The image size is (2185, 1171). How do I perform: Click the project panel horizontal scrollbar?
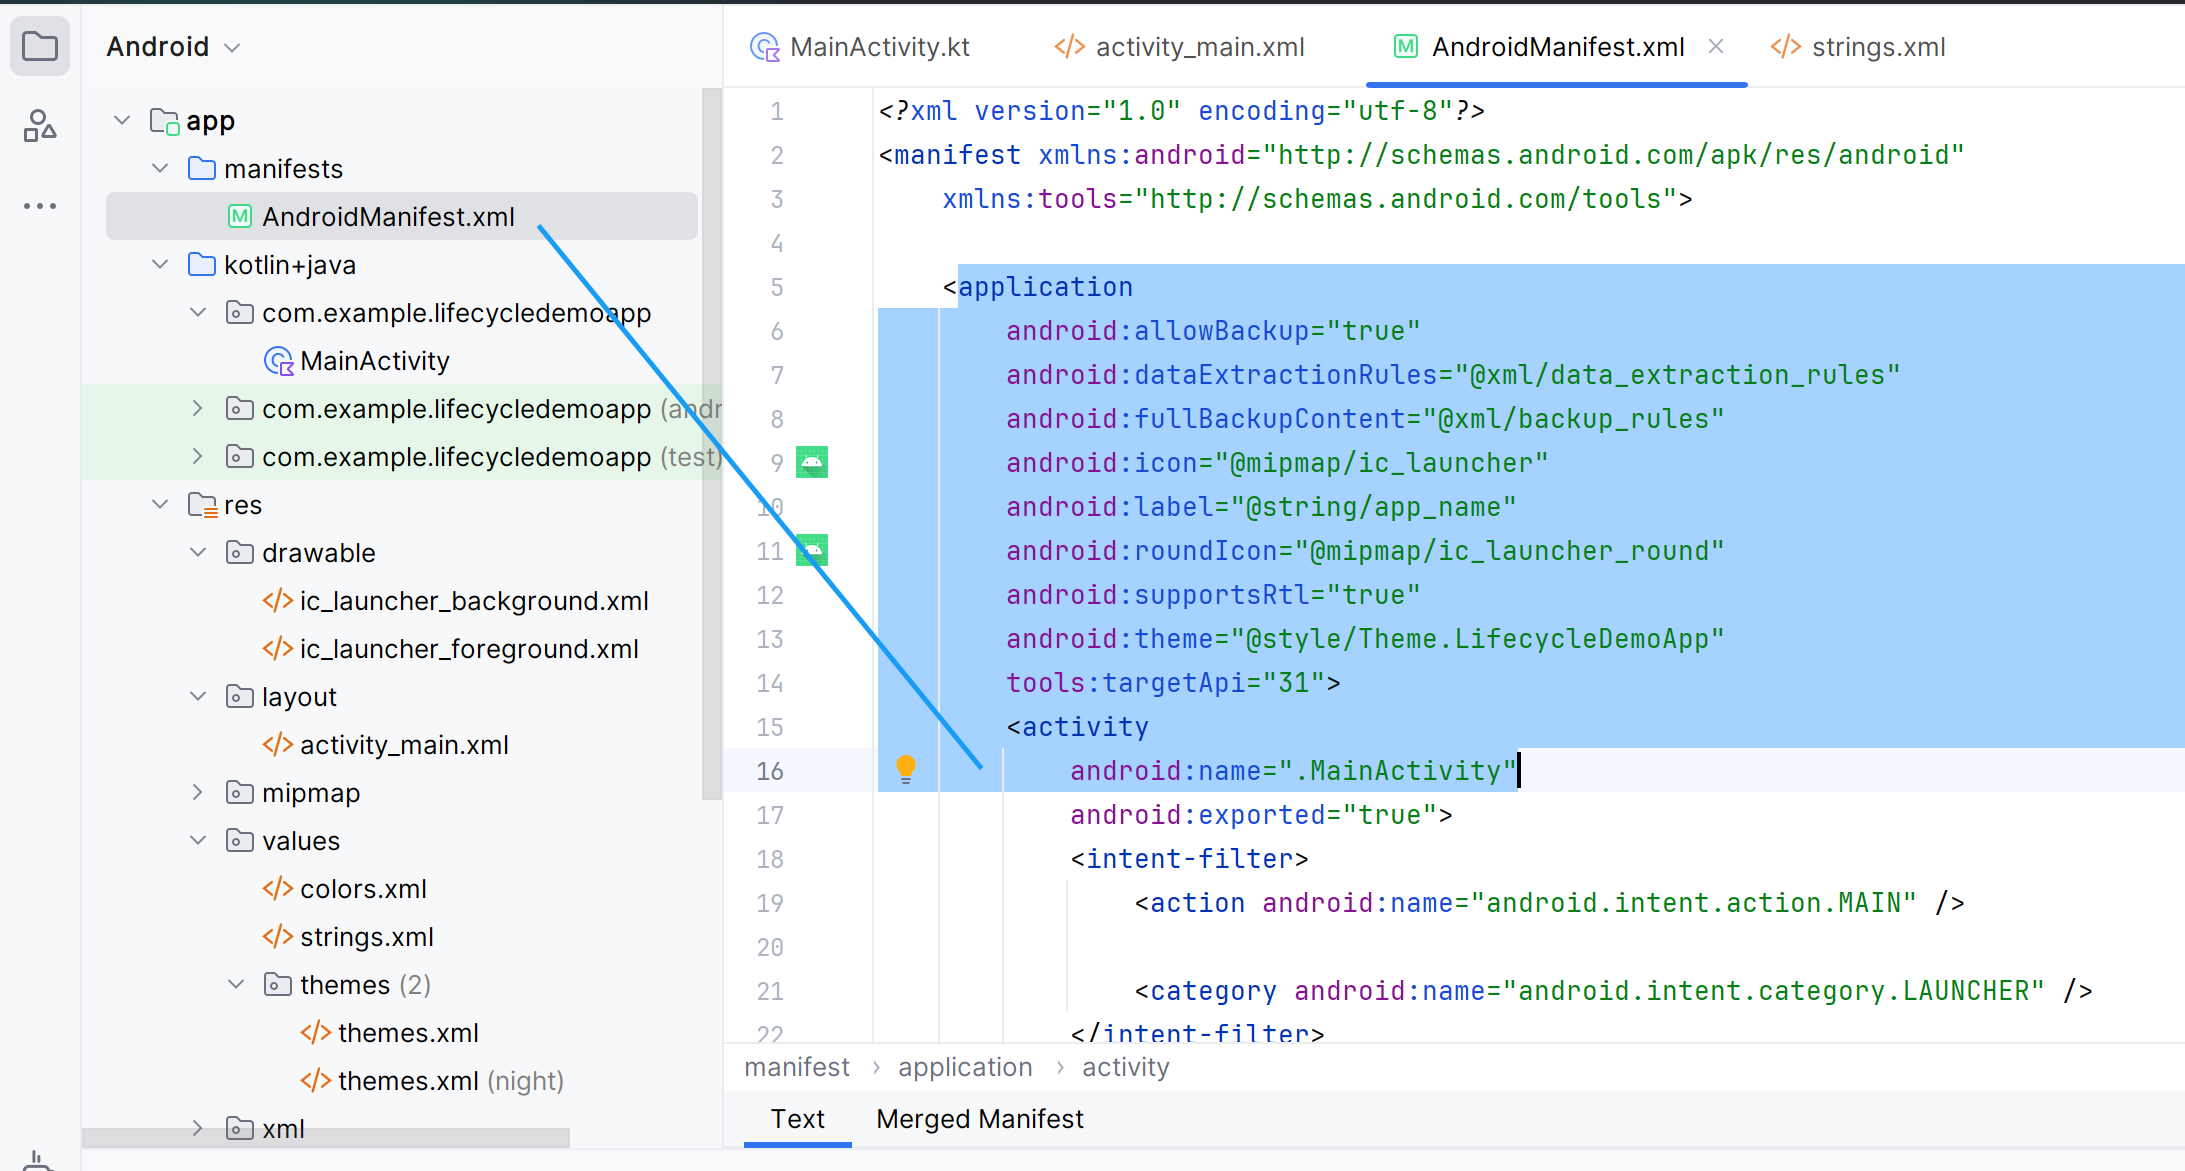click(x=326, y=1138)
